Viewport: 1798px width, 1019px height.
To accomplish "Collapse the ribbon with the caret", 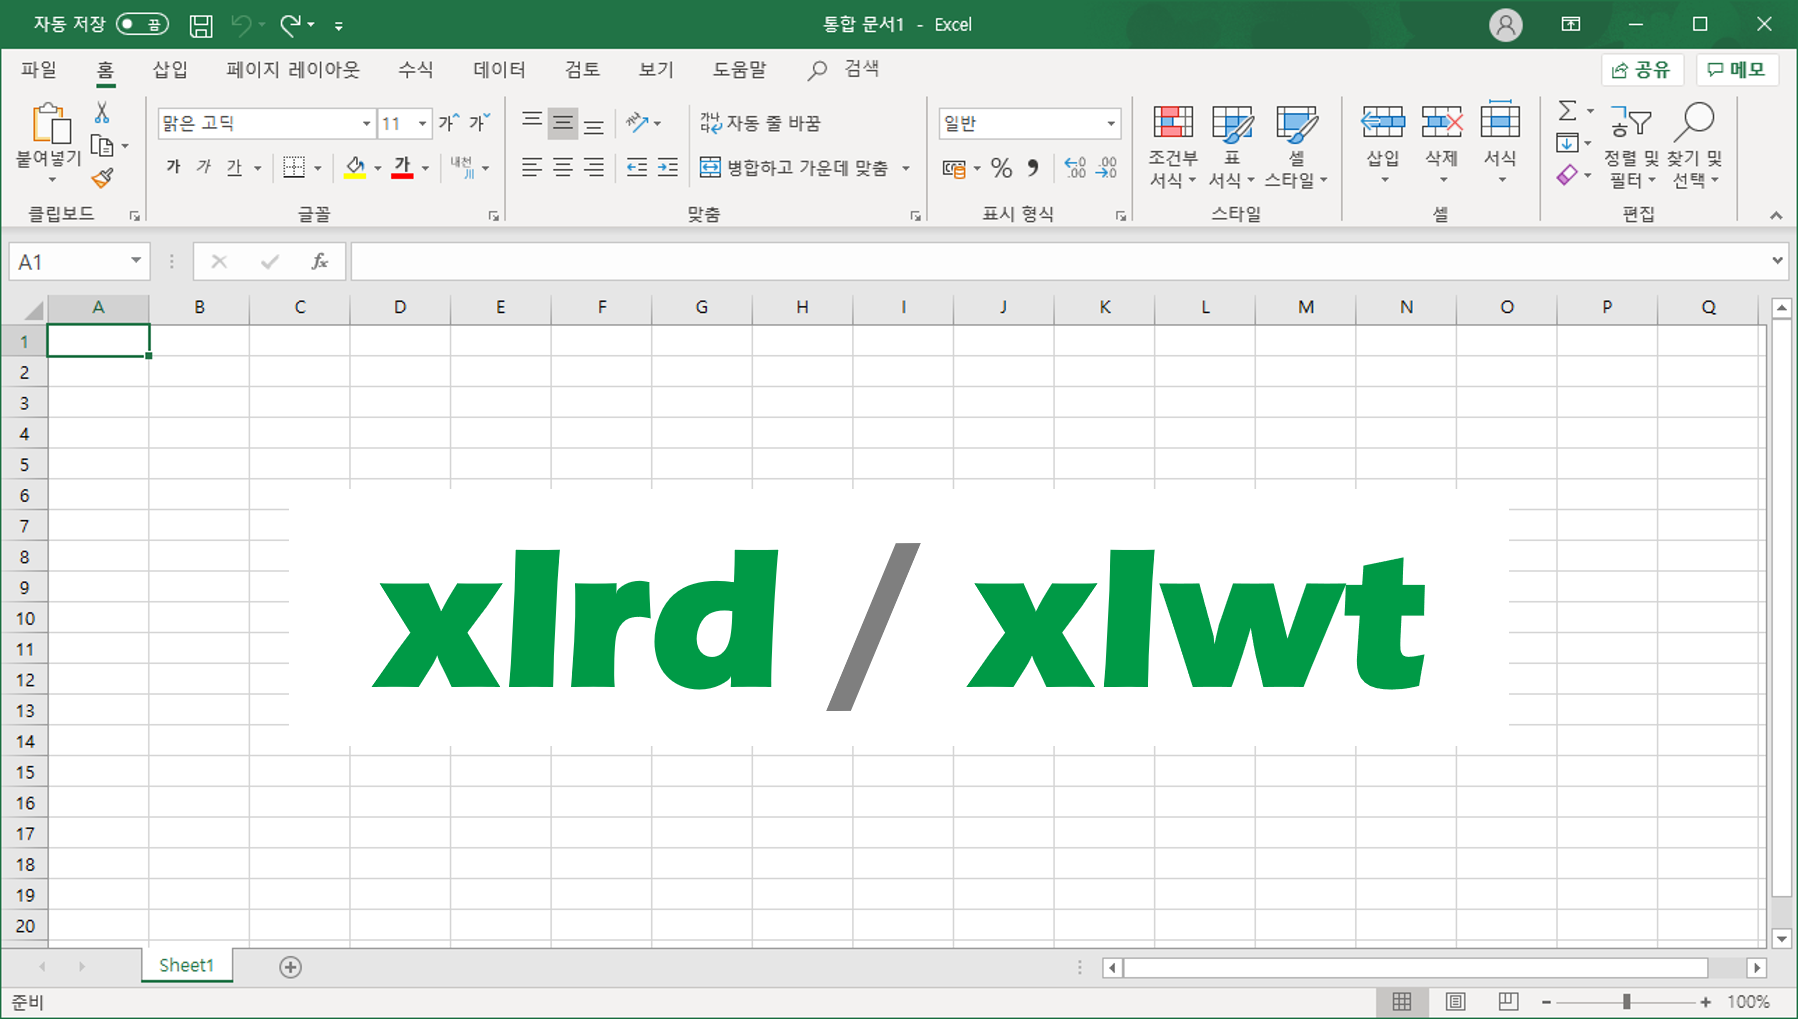I will [1776, 215].
